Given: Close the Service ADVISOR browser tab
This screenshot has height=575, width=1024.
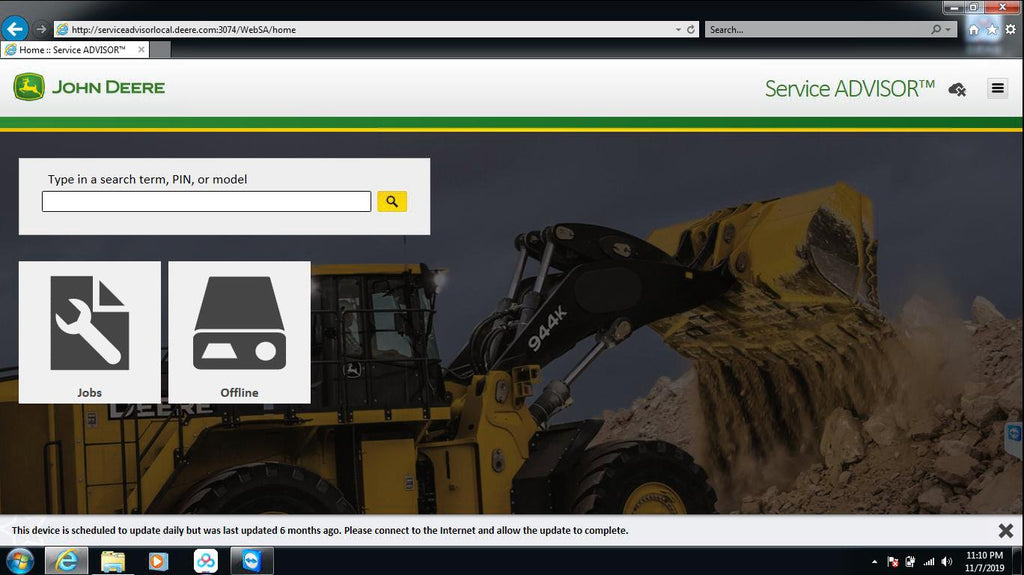Looking at the screenshot, I should [141, 49].
